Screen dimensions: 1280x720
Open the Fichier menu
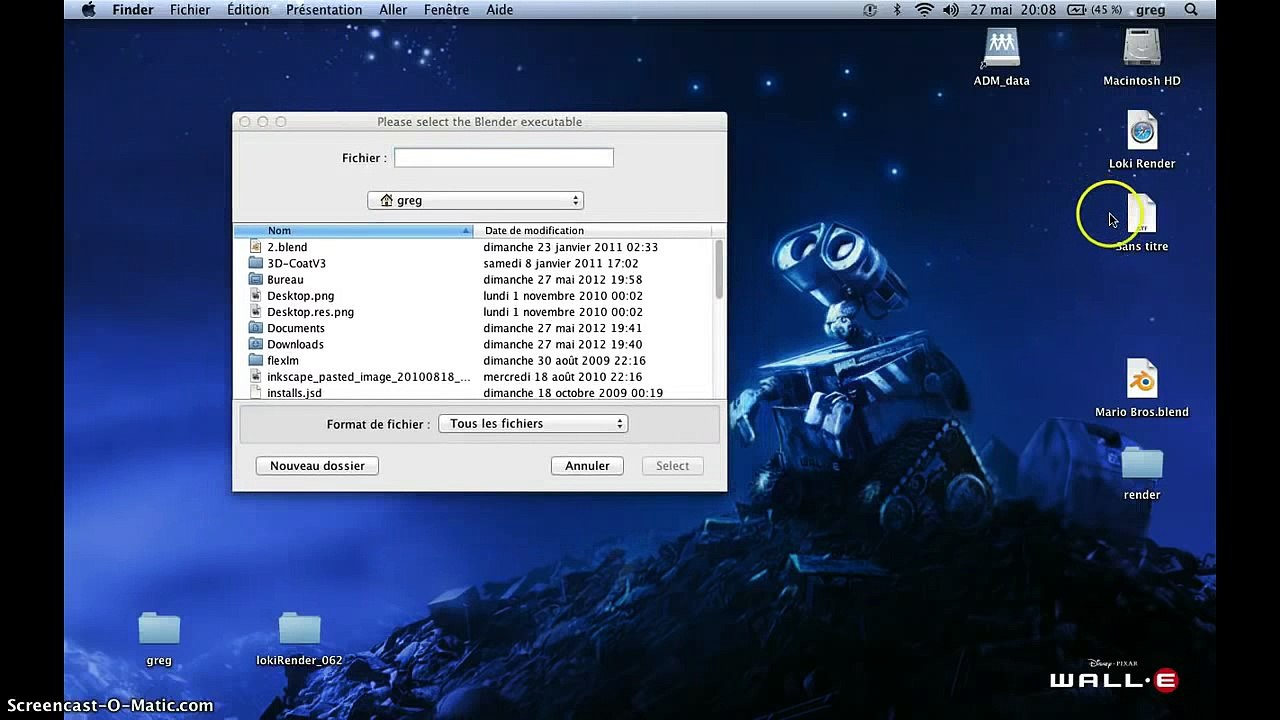click(x=190, y=10)
